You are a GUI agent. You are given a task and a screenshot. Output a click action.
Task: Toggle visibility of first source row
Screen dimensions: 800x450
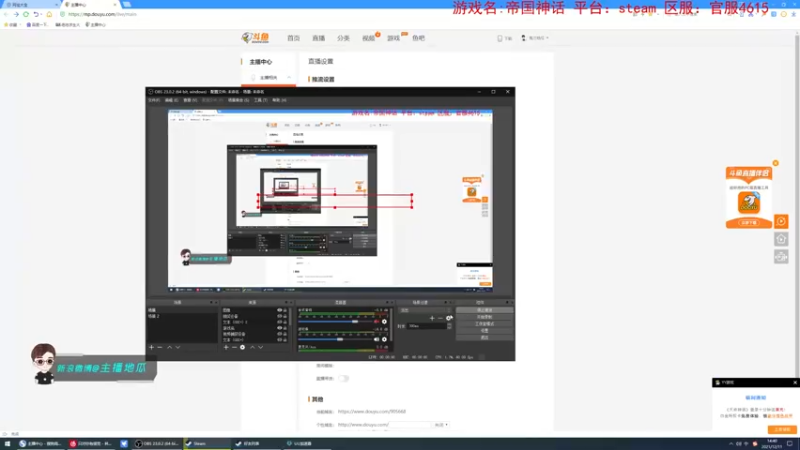280,310
